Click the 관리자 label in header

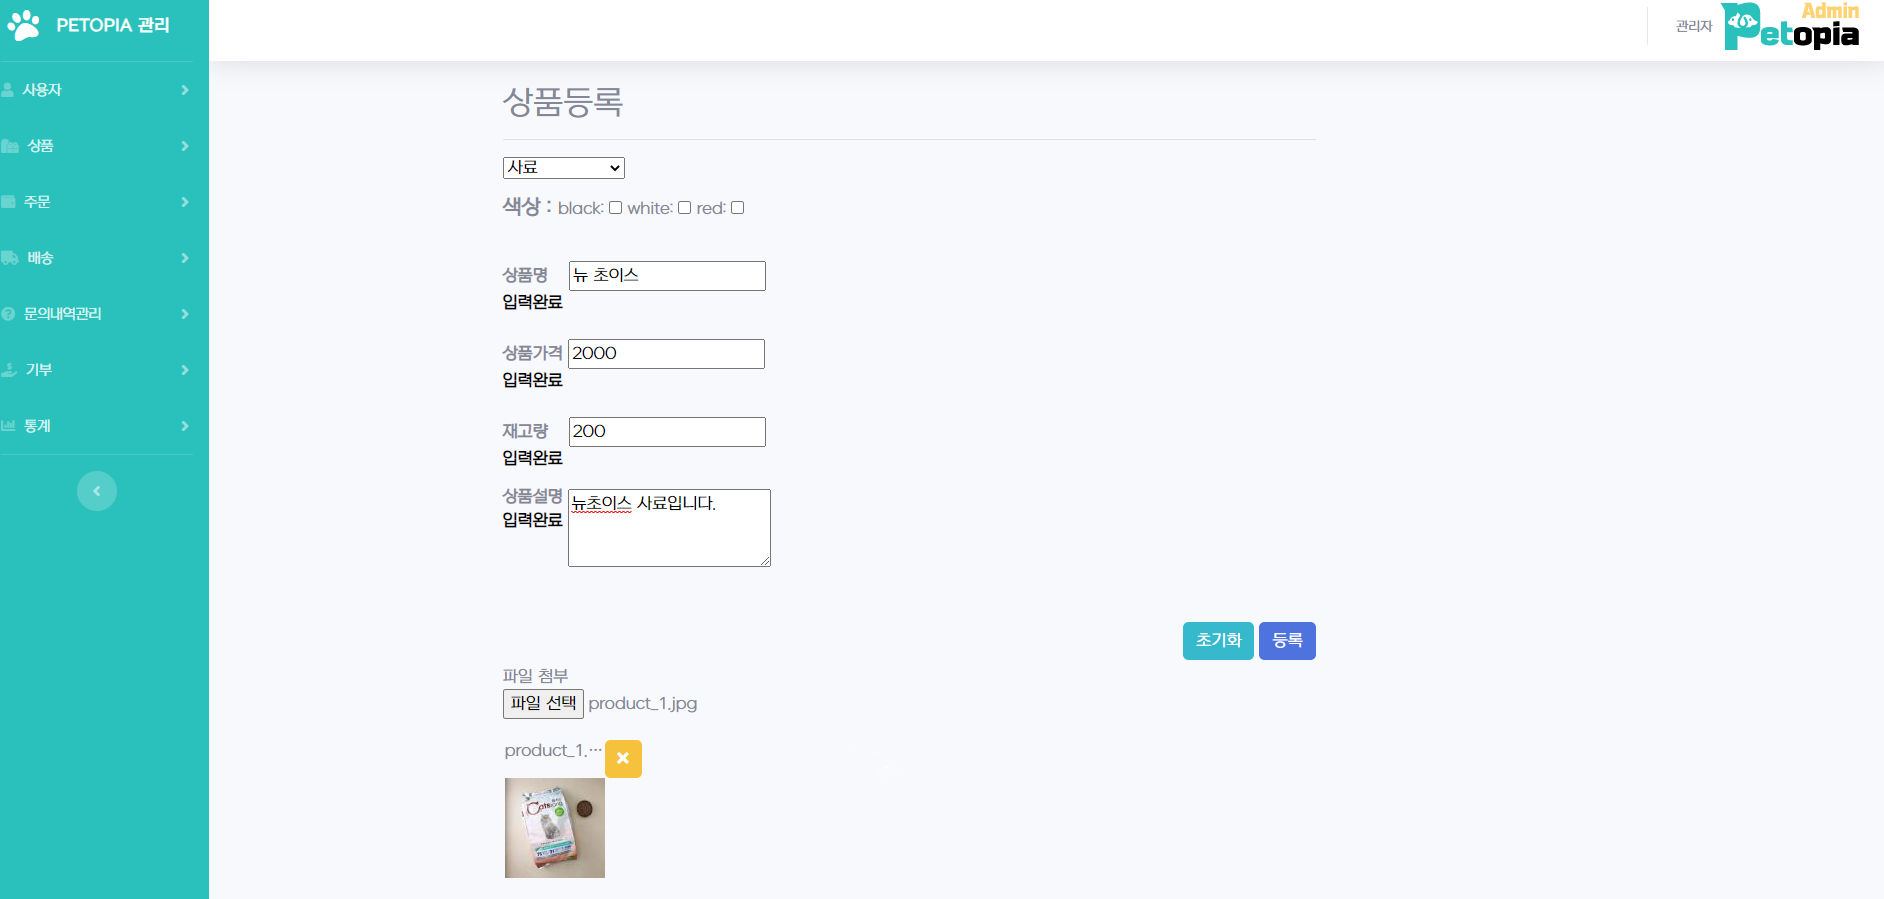coord(1694,26)
